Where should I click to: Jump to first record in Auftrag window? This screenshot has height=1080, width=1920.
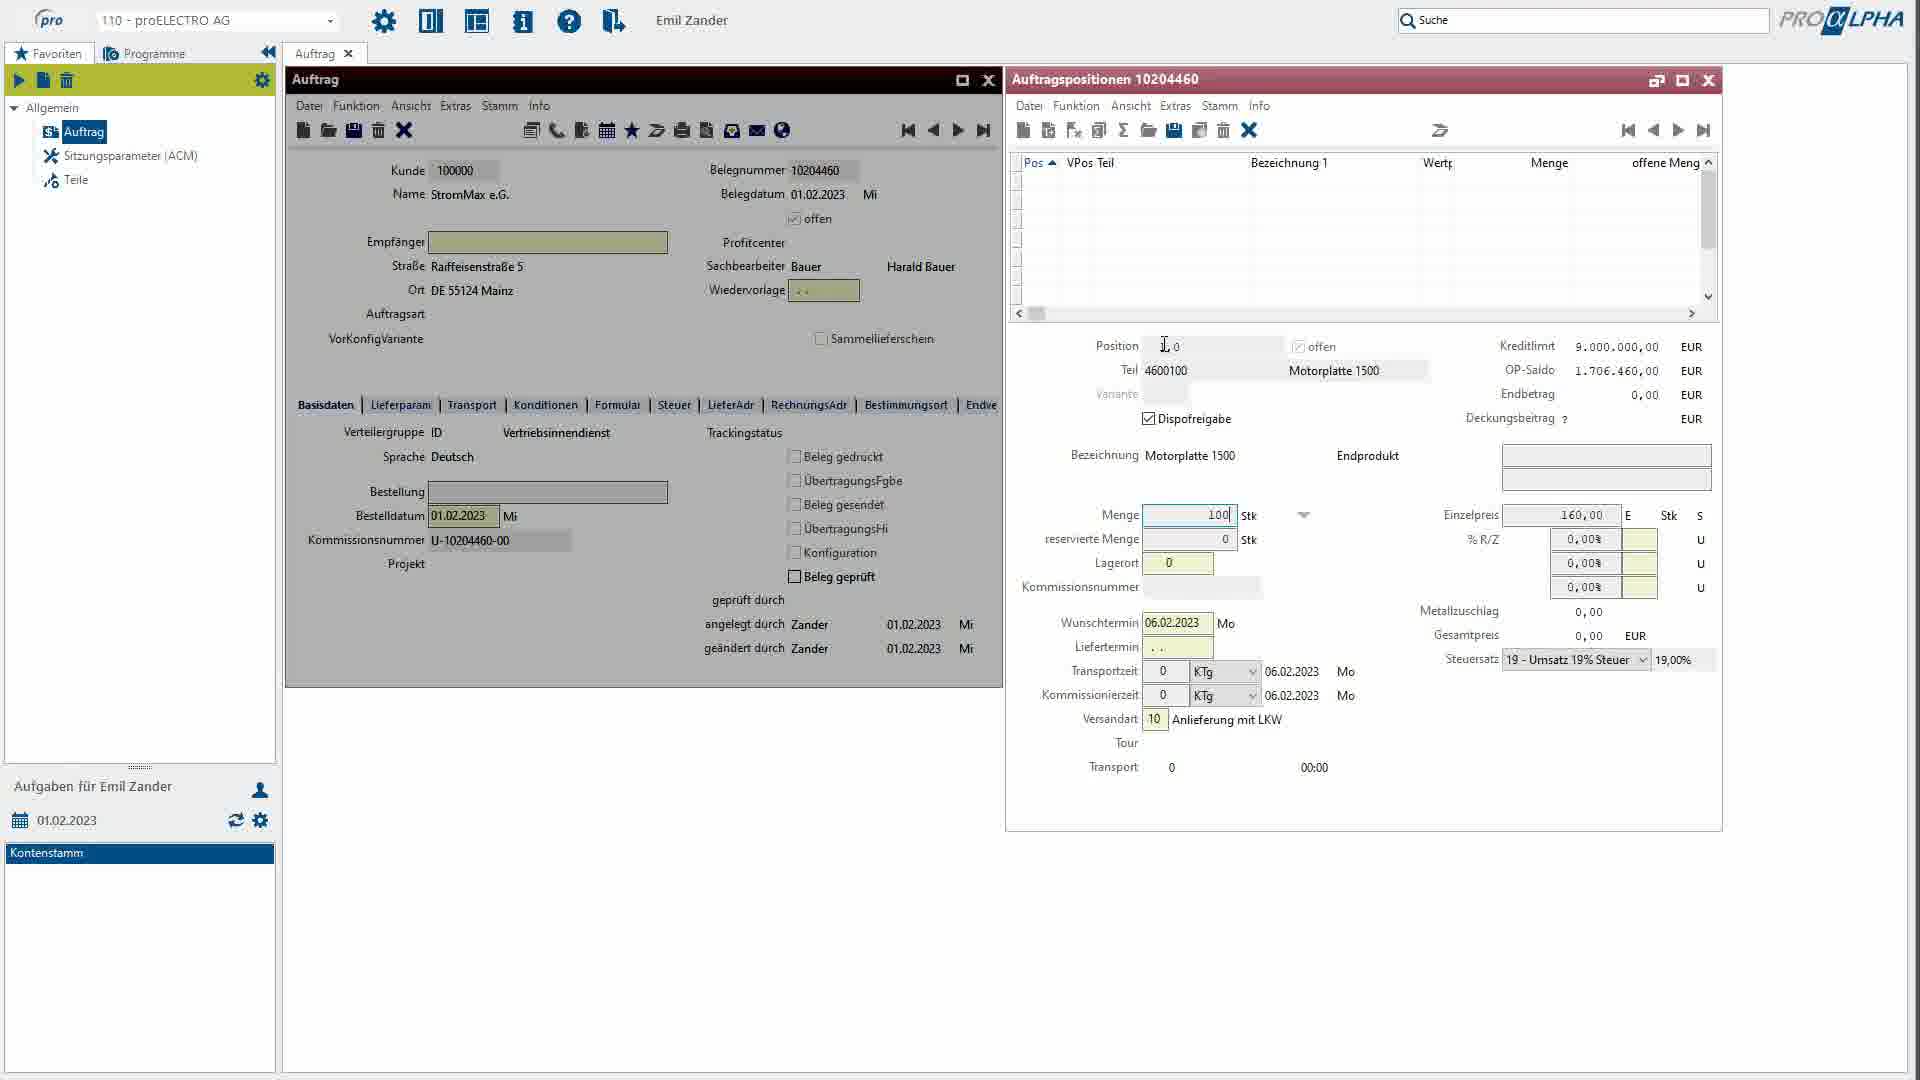pyautogui.click(x=908, y=130)
